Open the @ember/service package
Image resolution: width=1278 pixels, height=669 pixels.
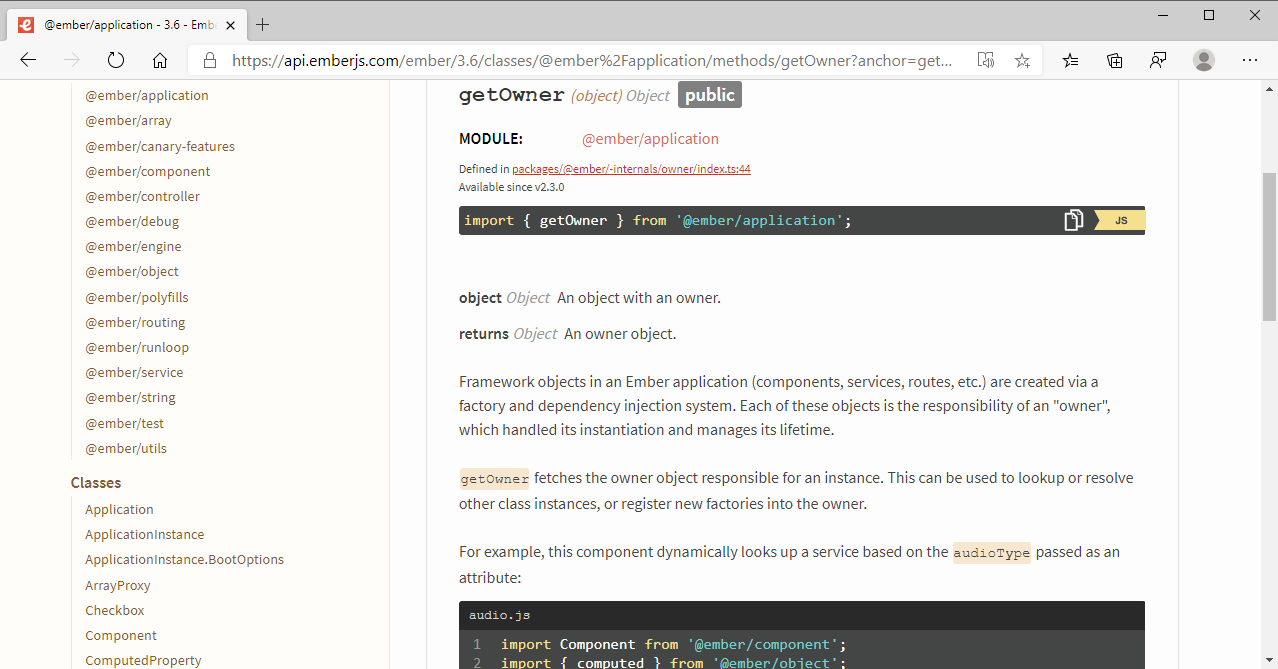point(134,372)
